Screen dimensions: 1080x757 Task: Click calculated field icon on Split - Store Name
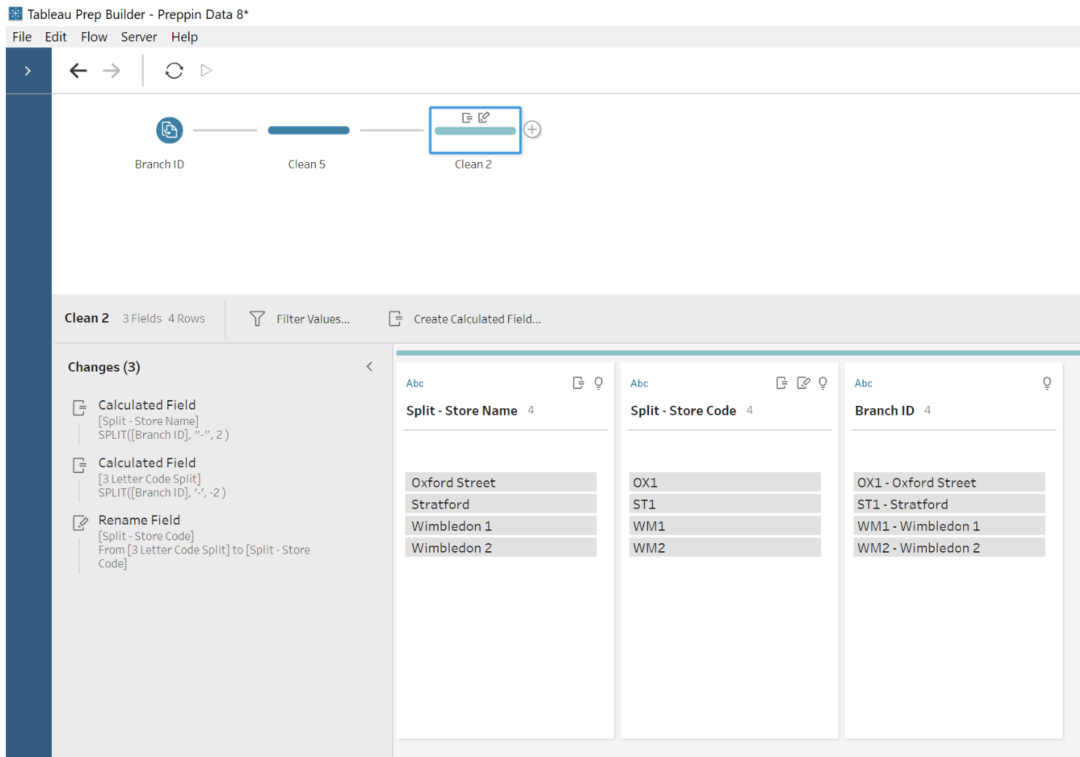578,383
